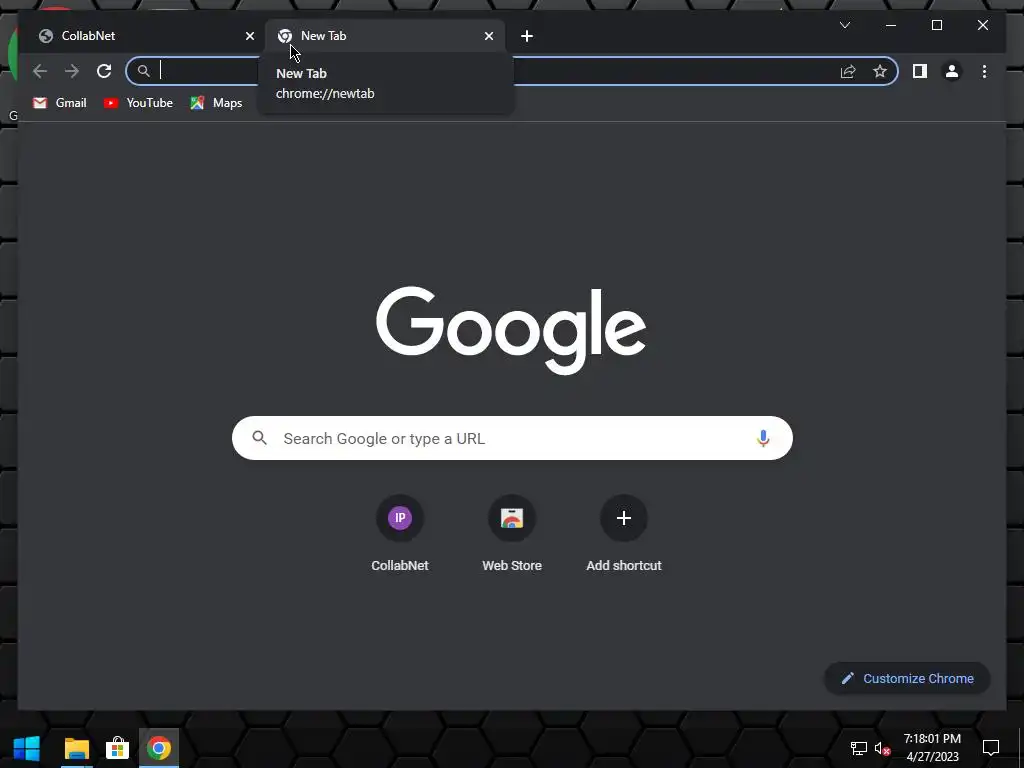1024x768 pixels.
Task: Click the muted volume tray icon
Action: coord(882,748)
